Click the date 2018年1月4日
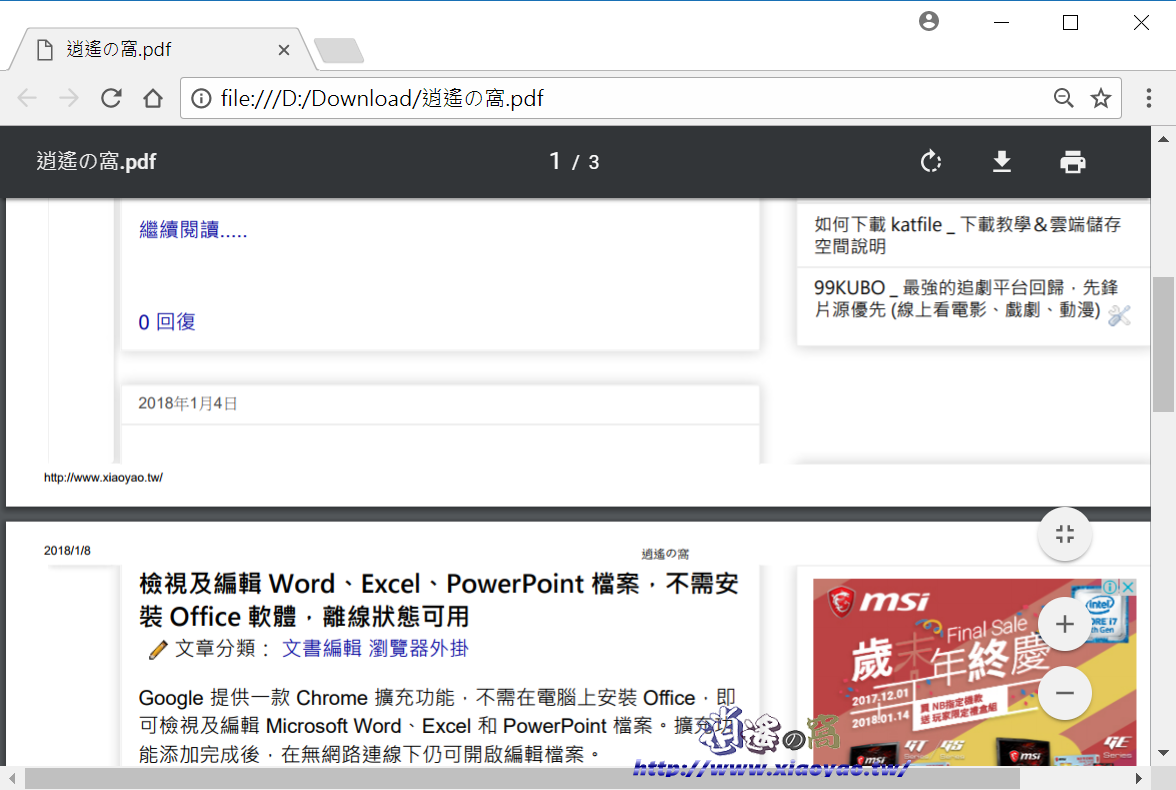Screen dimensions: 1176x790 click(x=188, y=404)
